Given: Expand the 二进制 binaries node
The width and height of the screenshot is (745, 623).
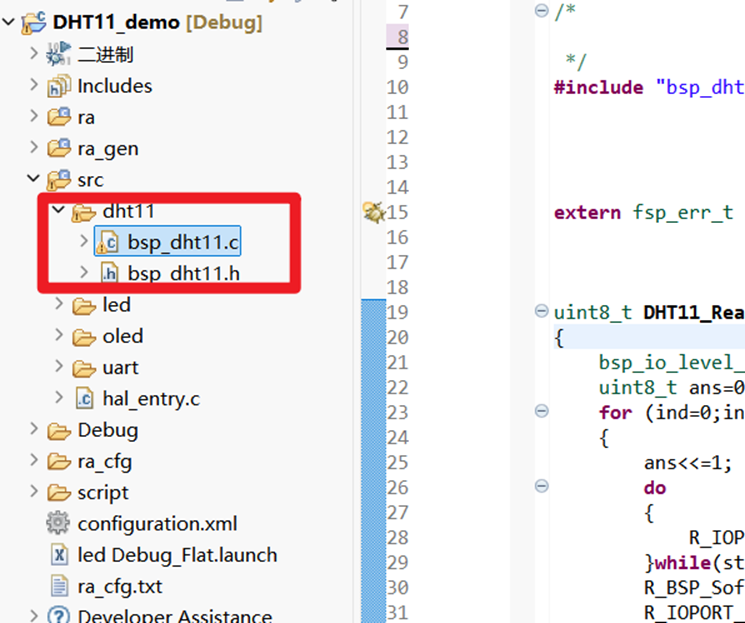Looking at the screenshot, I should 33,53.
